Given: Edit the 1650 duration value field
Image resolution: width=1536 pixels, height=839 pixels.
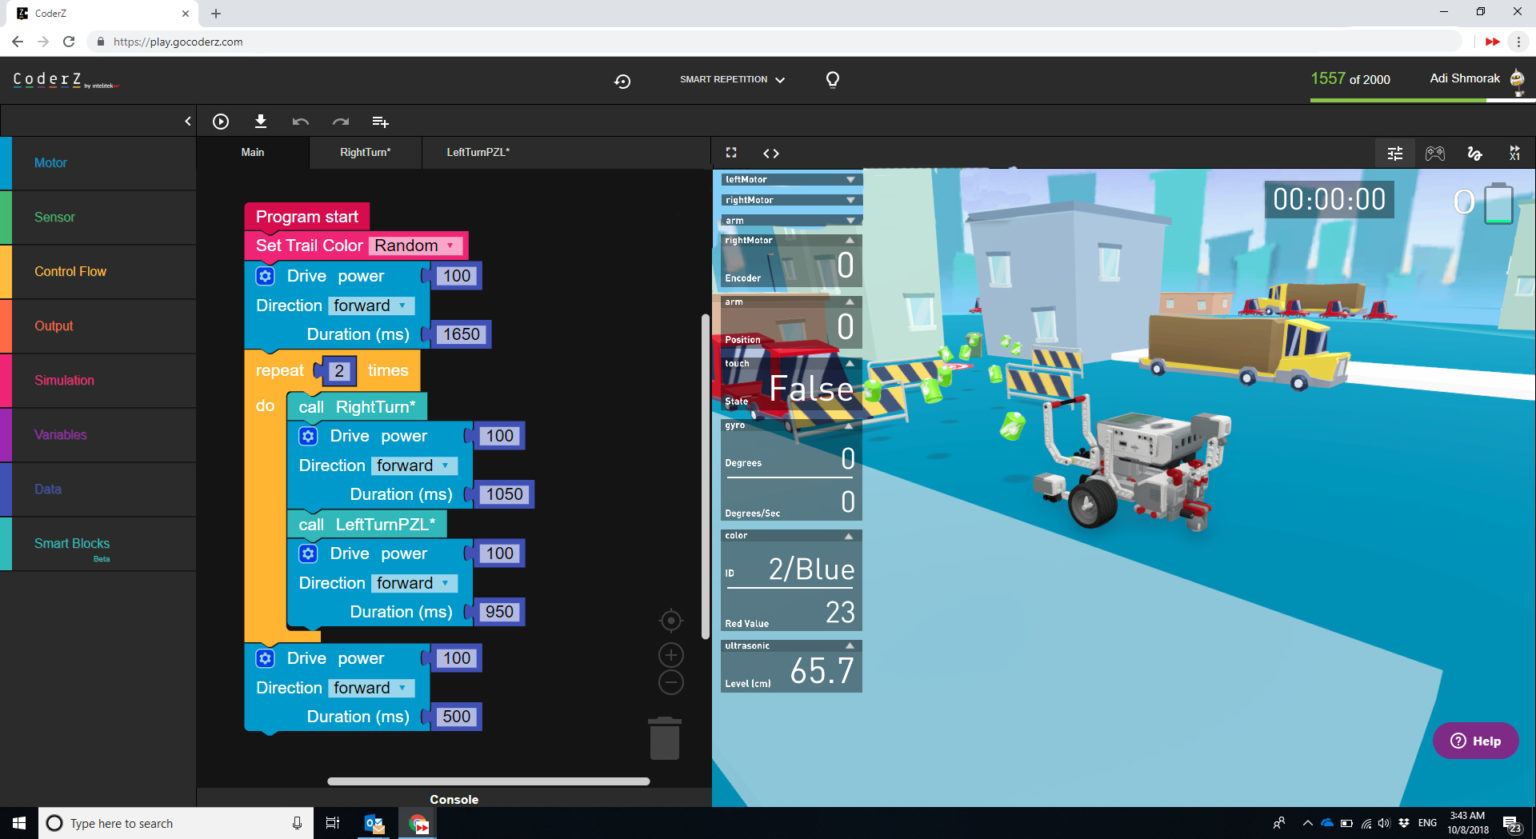Looking at the screenshot, I should tap(463, 334).
